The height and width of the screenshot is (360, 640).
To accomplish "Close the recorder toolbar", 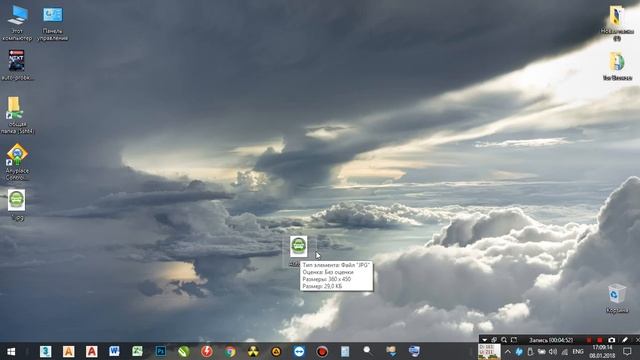I will coord(637,340).
